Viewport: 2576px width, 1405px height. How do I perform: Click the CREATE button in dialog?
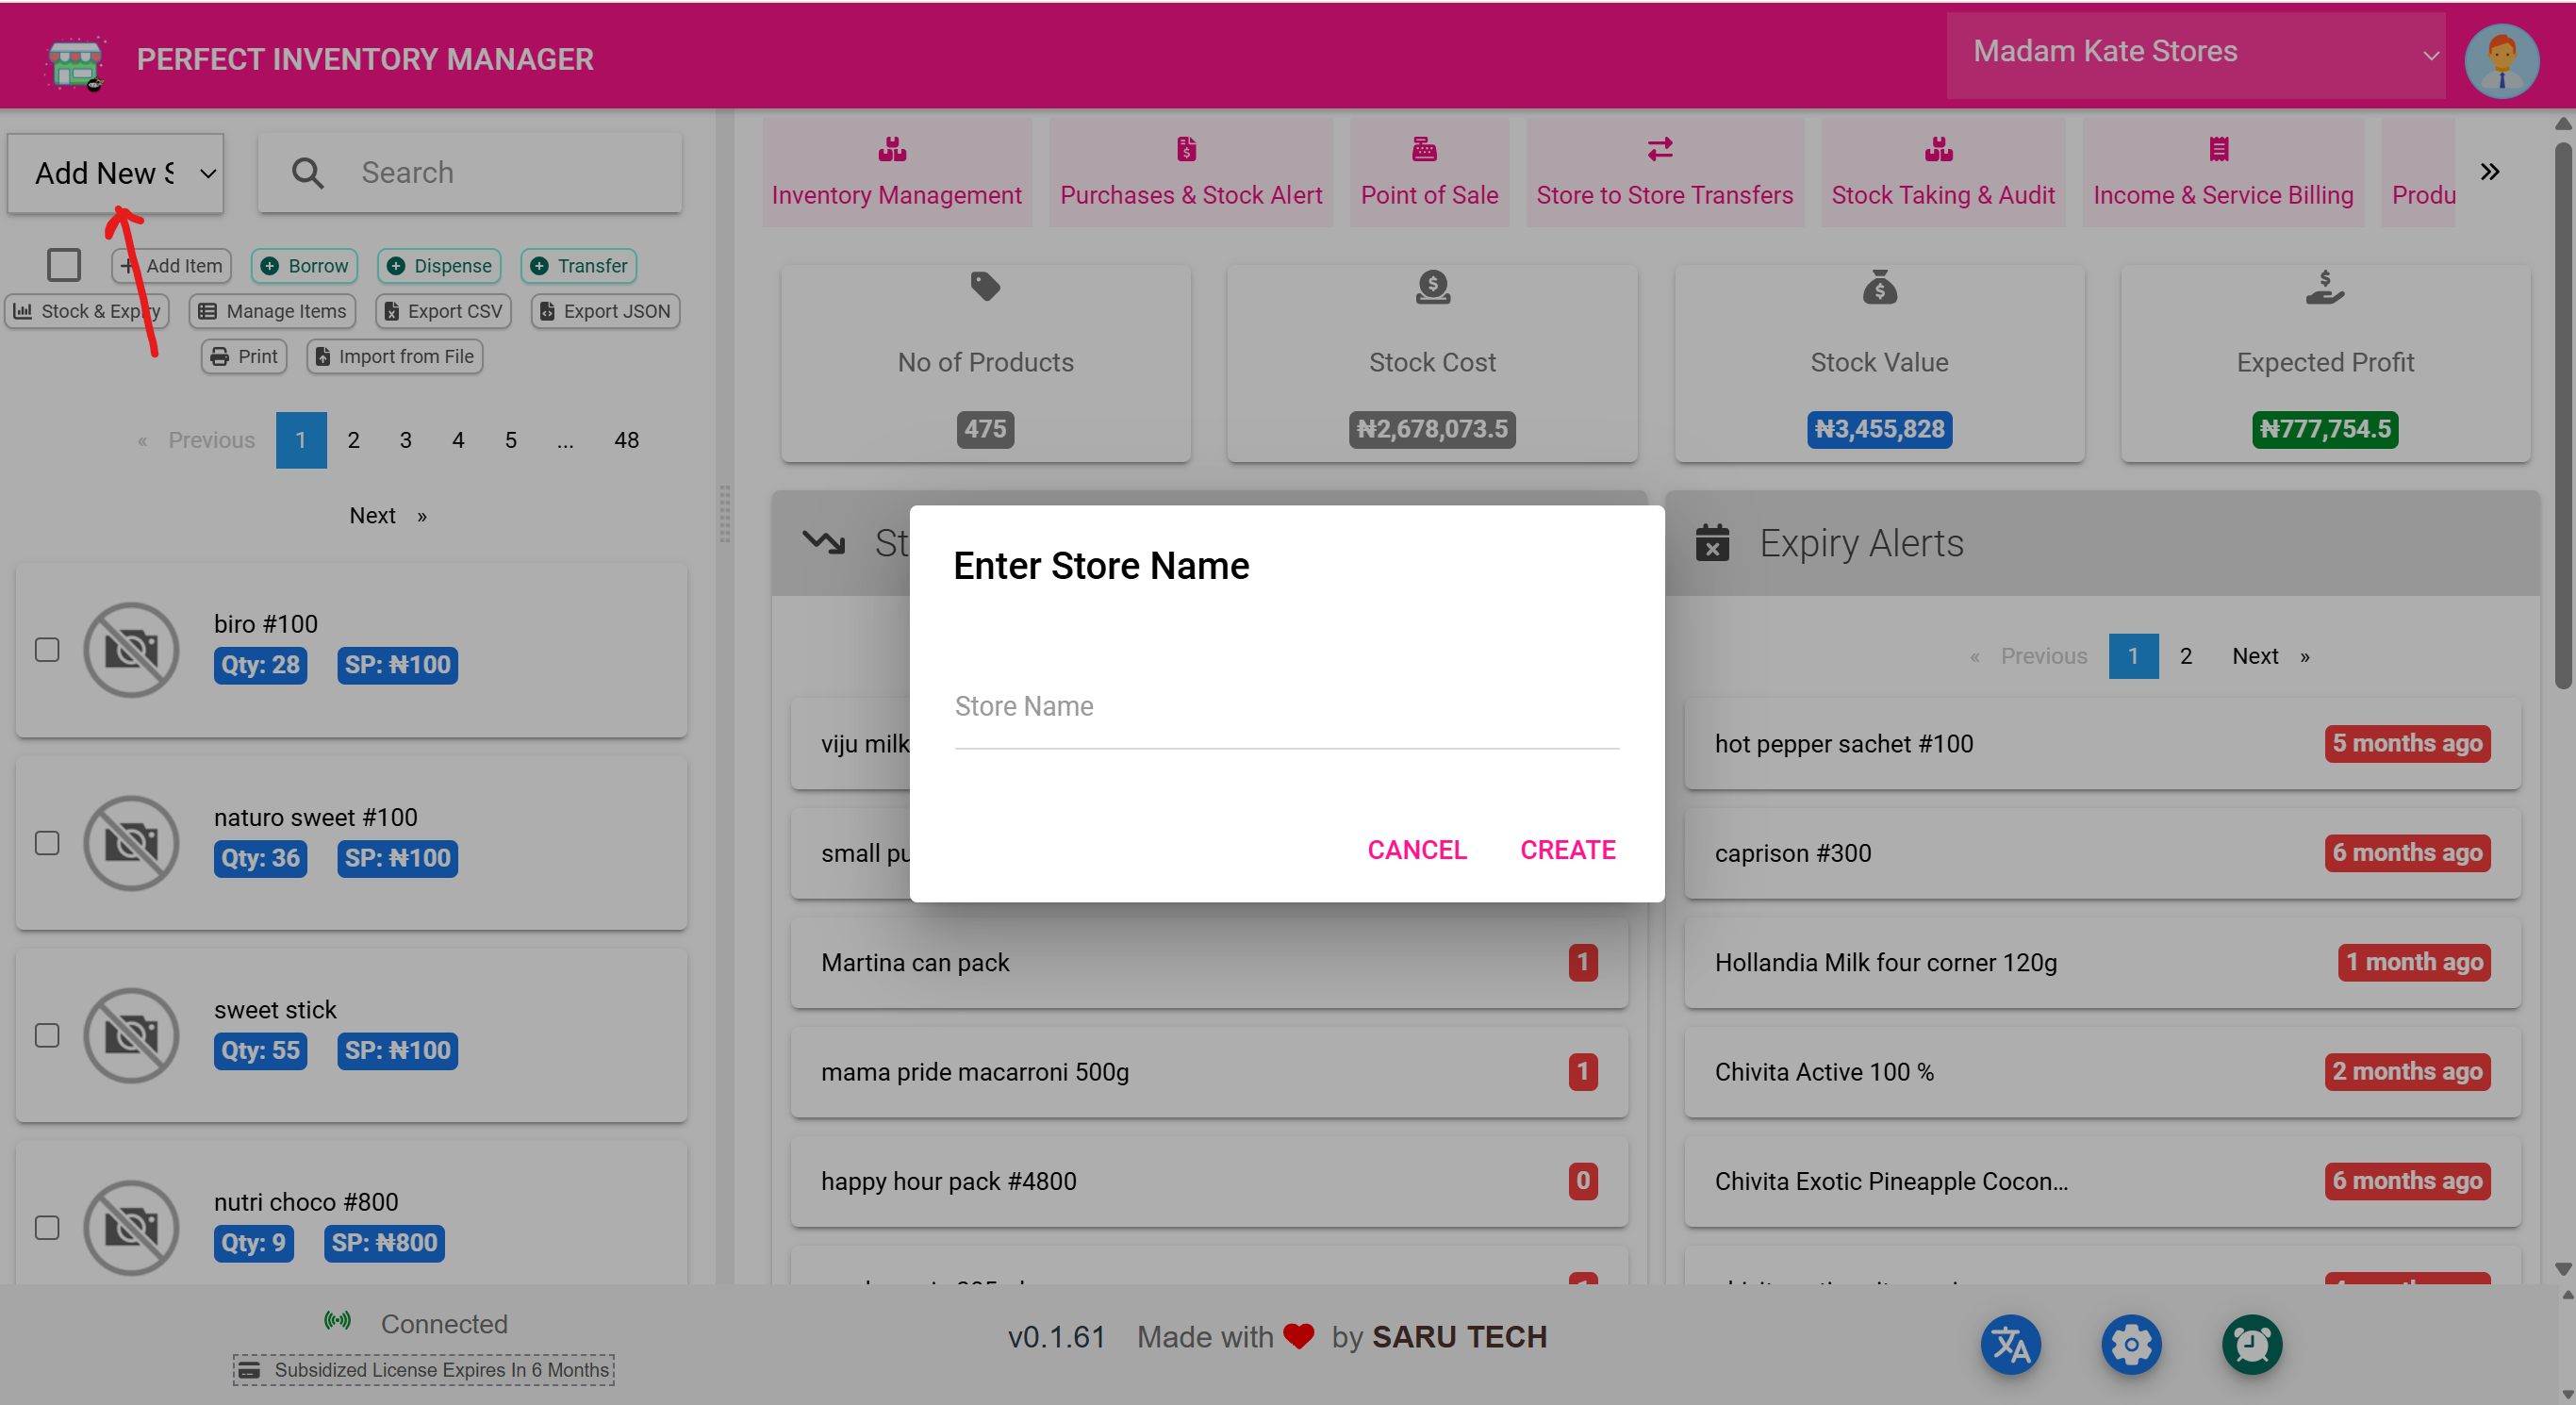click(1567, 850)
